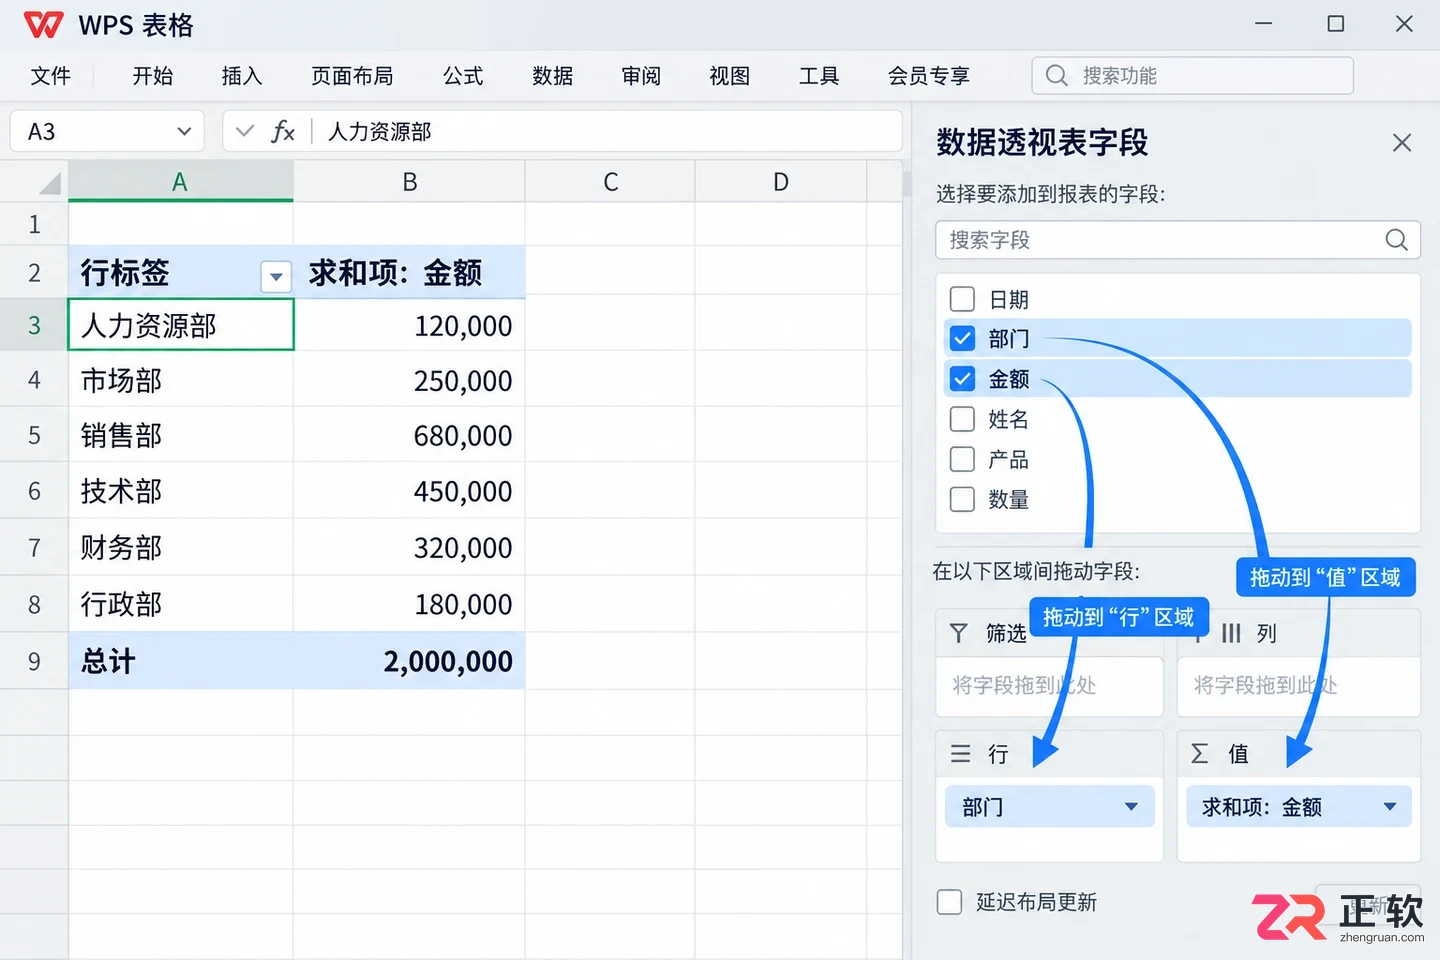
Task: Click the 搜索字段 input field
Action: (x=1178, y=240)
